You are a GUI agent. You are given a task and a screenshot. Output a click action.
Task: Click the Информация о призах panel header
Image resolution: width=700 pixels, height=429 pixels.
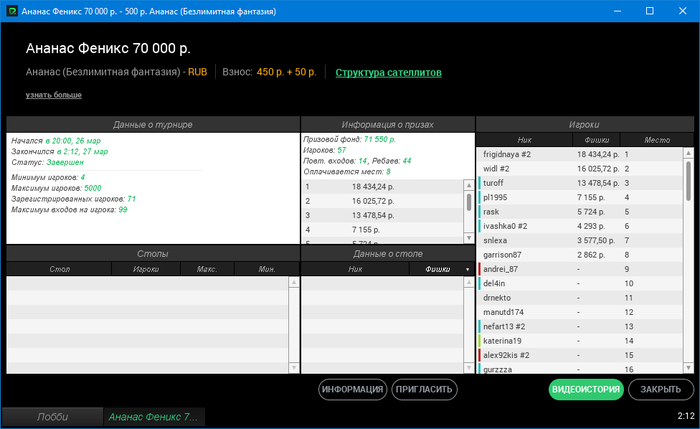pos(388,125)
